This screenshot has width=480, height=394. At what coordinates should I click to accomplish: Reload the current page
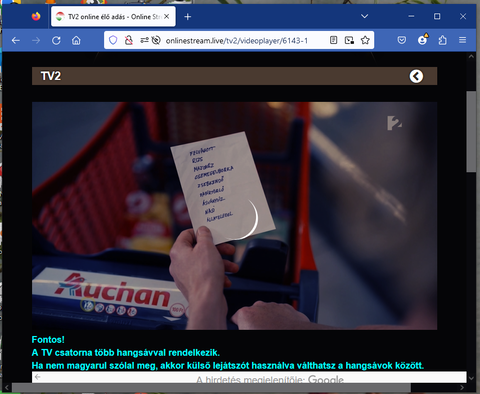(x=56, y=40)
